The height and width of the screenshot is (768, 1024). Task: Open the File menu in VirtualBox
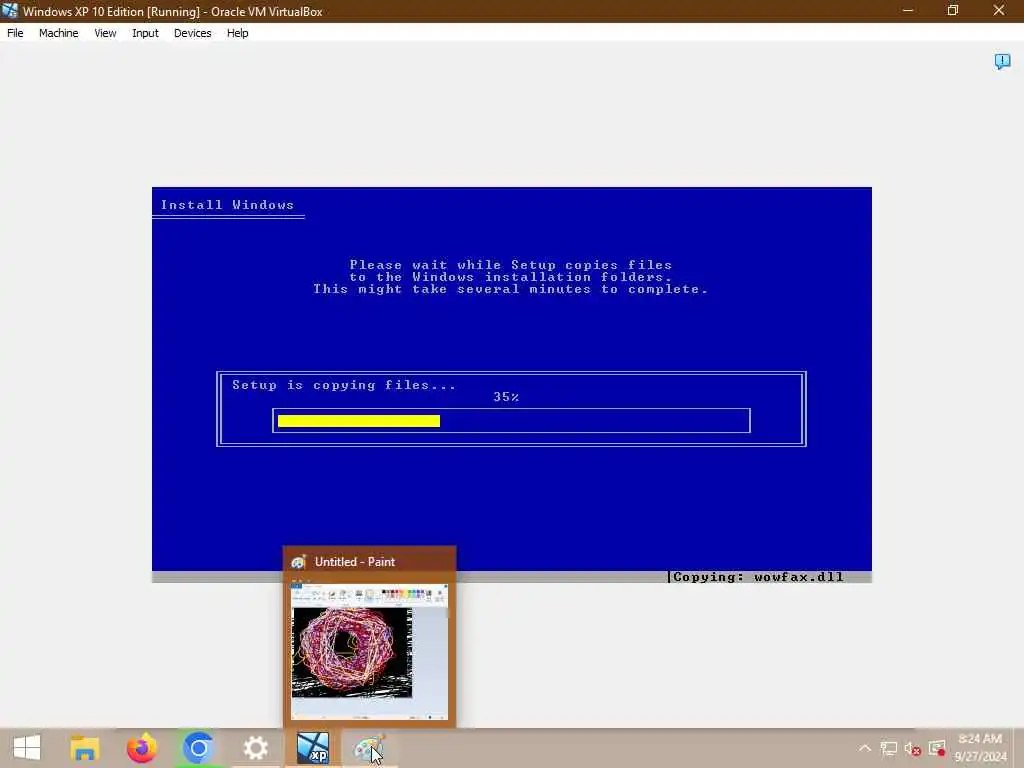(x=15, y=33)
